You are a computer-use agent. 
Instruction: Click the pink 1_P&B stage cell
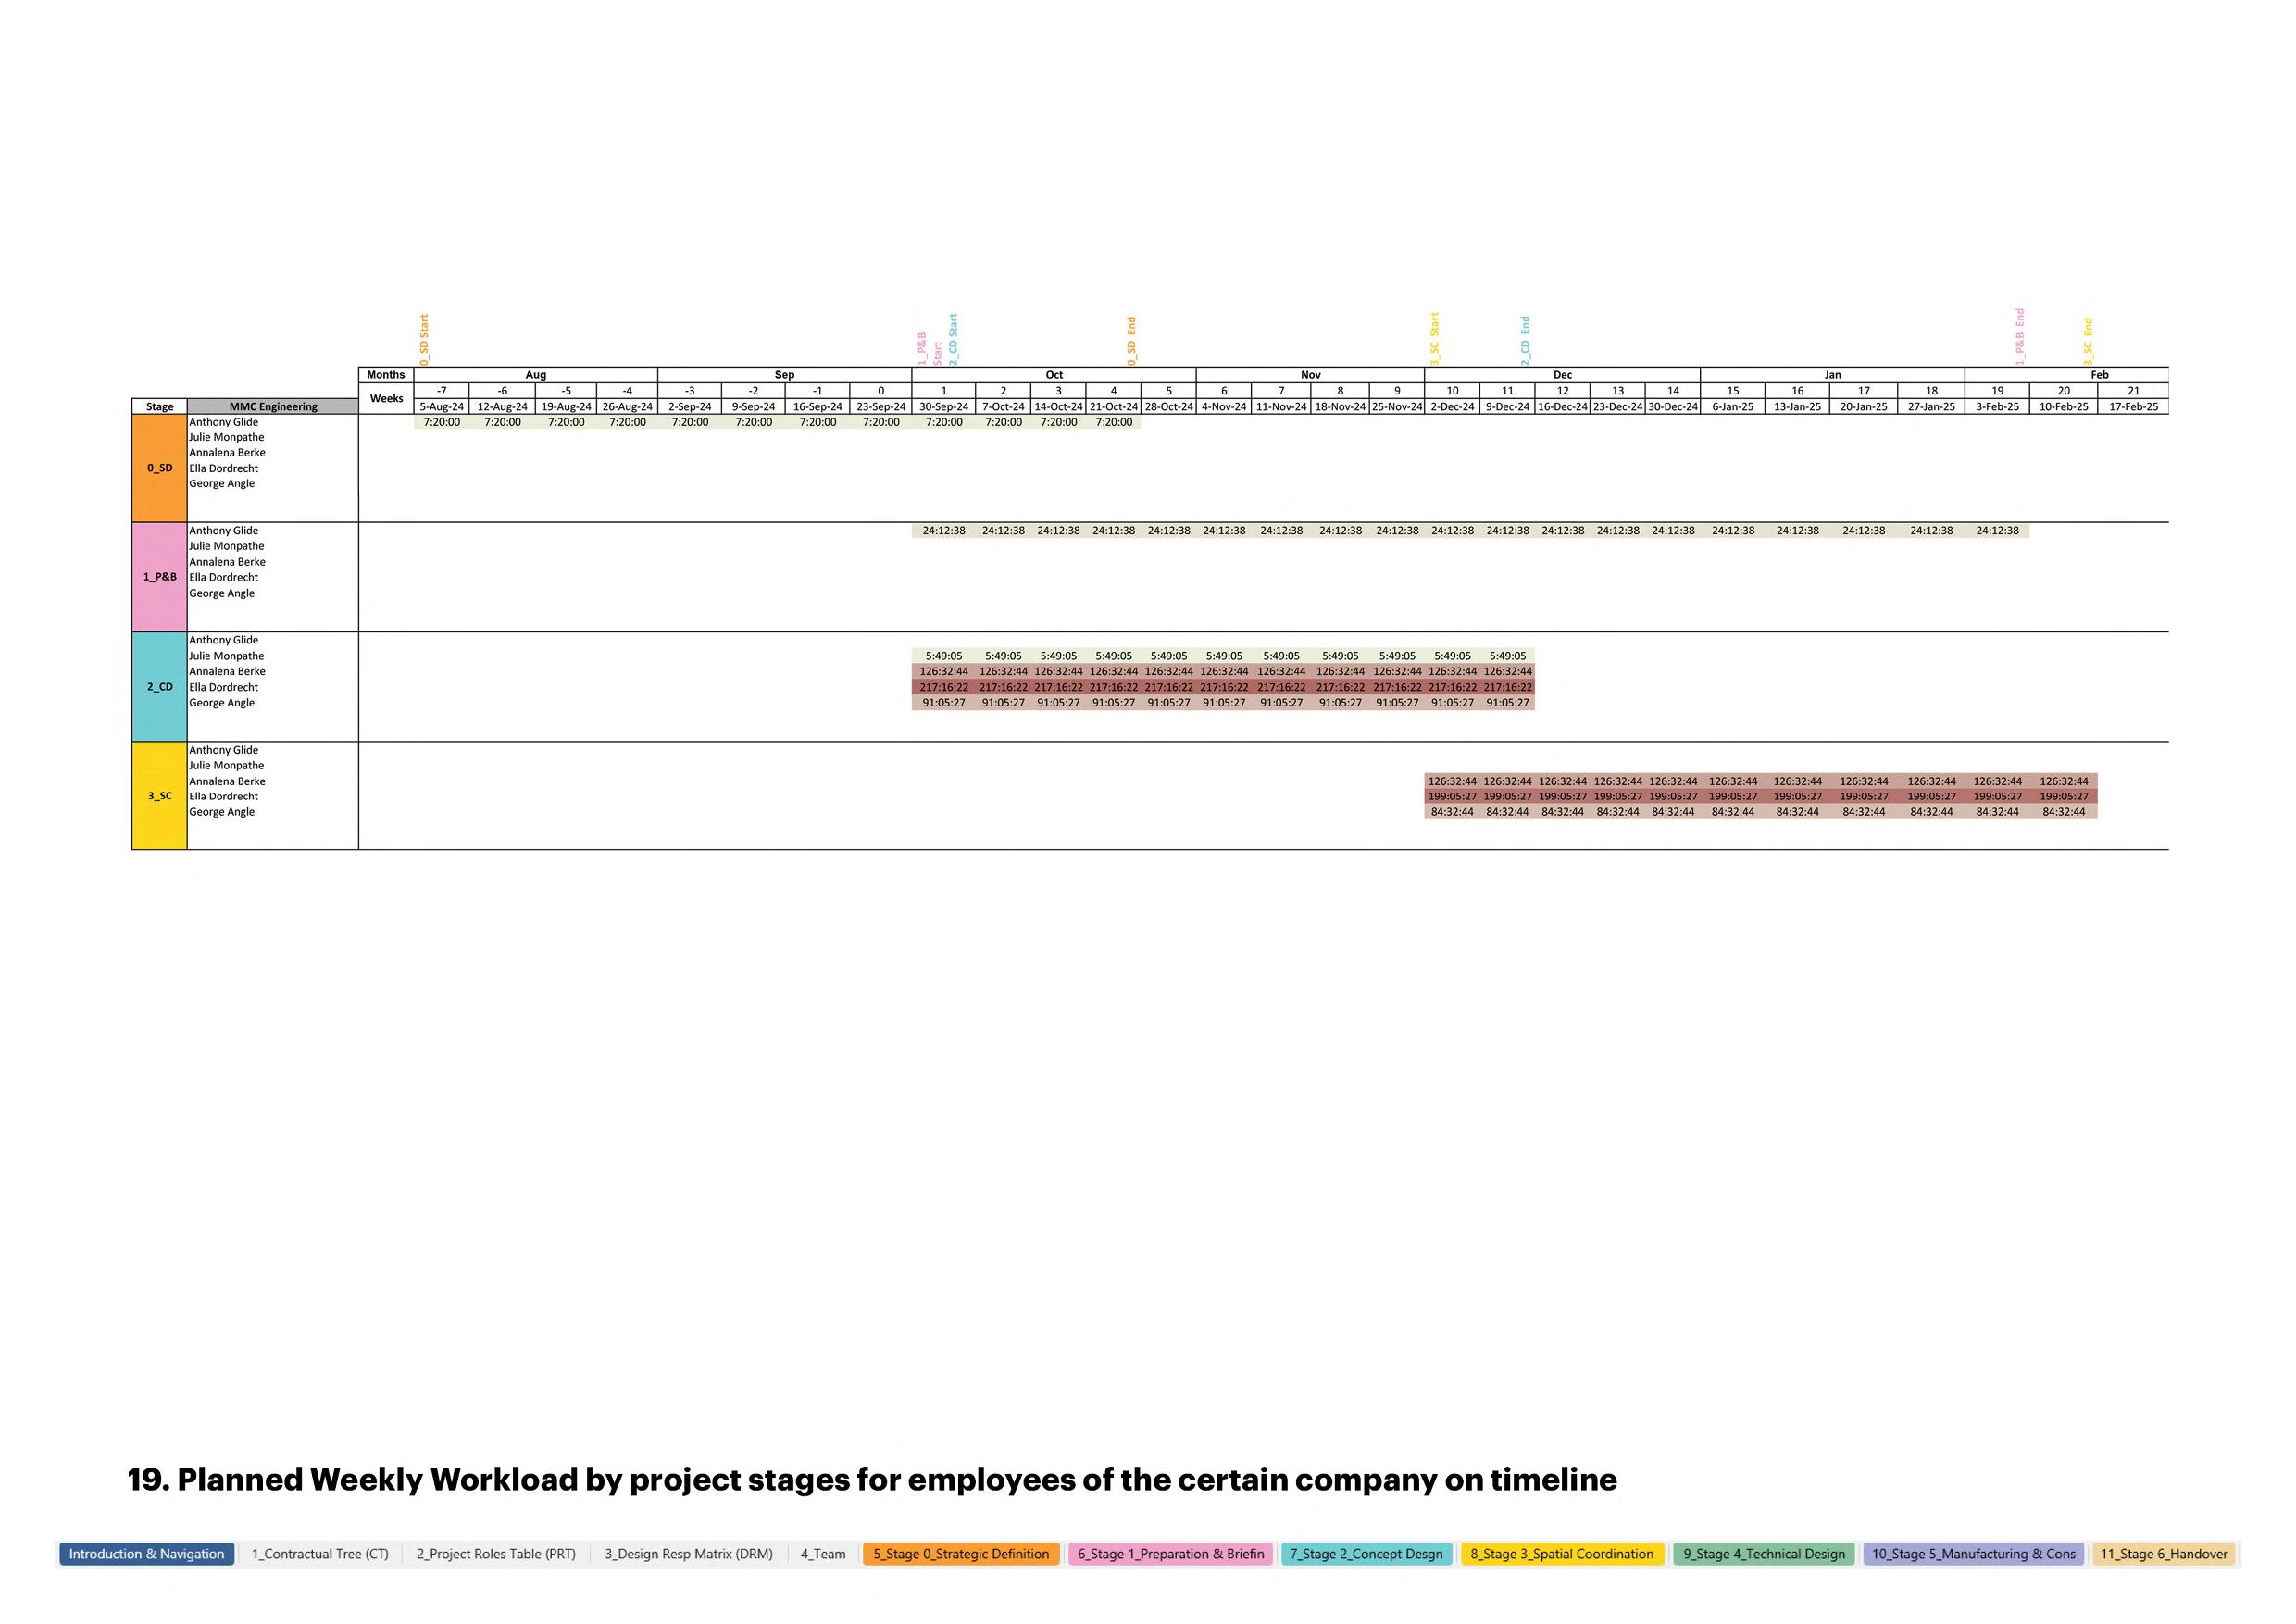coord(159,577)
